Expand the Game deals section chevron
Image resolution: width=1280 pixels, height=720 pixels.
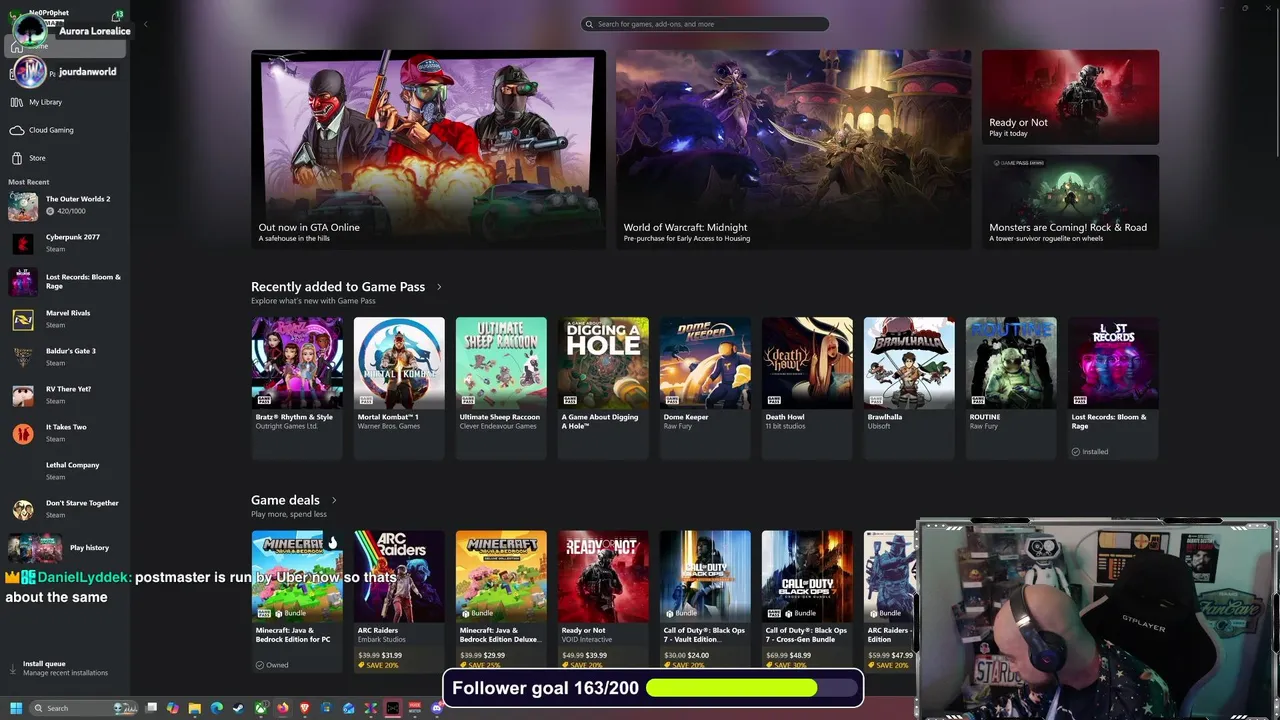334,500
